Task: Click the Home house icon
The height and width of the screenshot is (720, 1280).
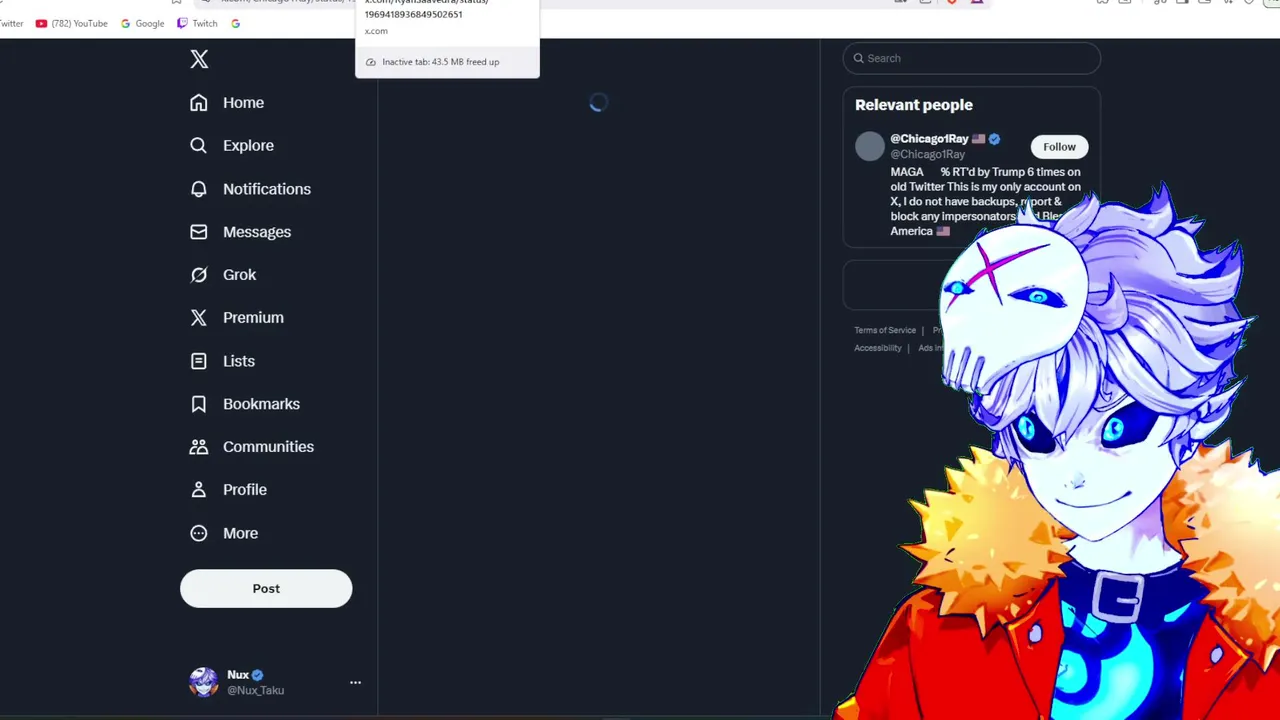Action: (x=199, y=102)
